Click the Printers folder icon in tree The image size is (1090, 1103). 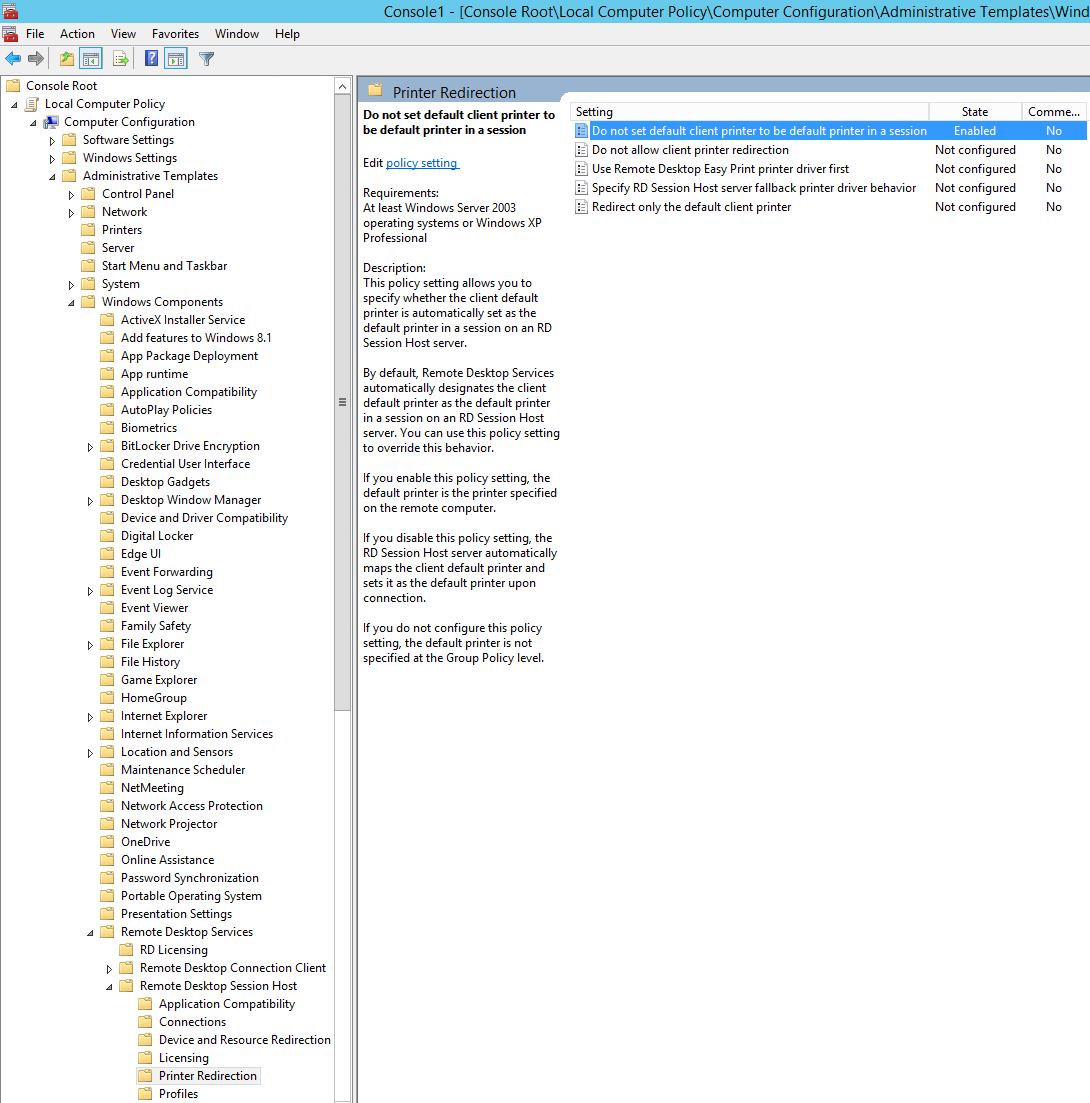[89, 230]
